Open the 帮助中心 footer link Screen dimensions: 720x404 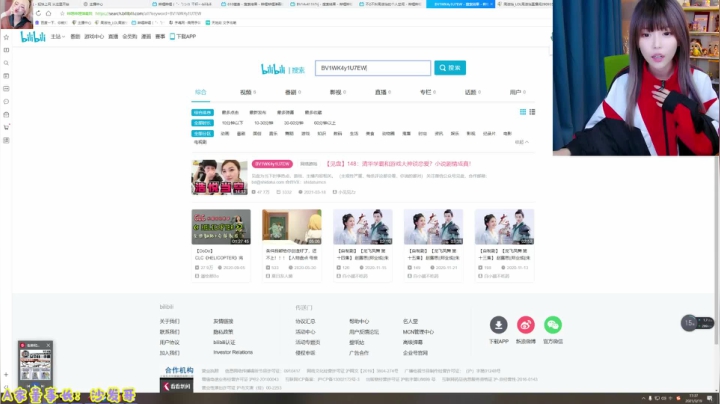click(359, 321)
